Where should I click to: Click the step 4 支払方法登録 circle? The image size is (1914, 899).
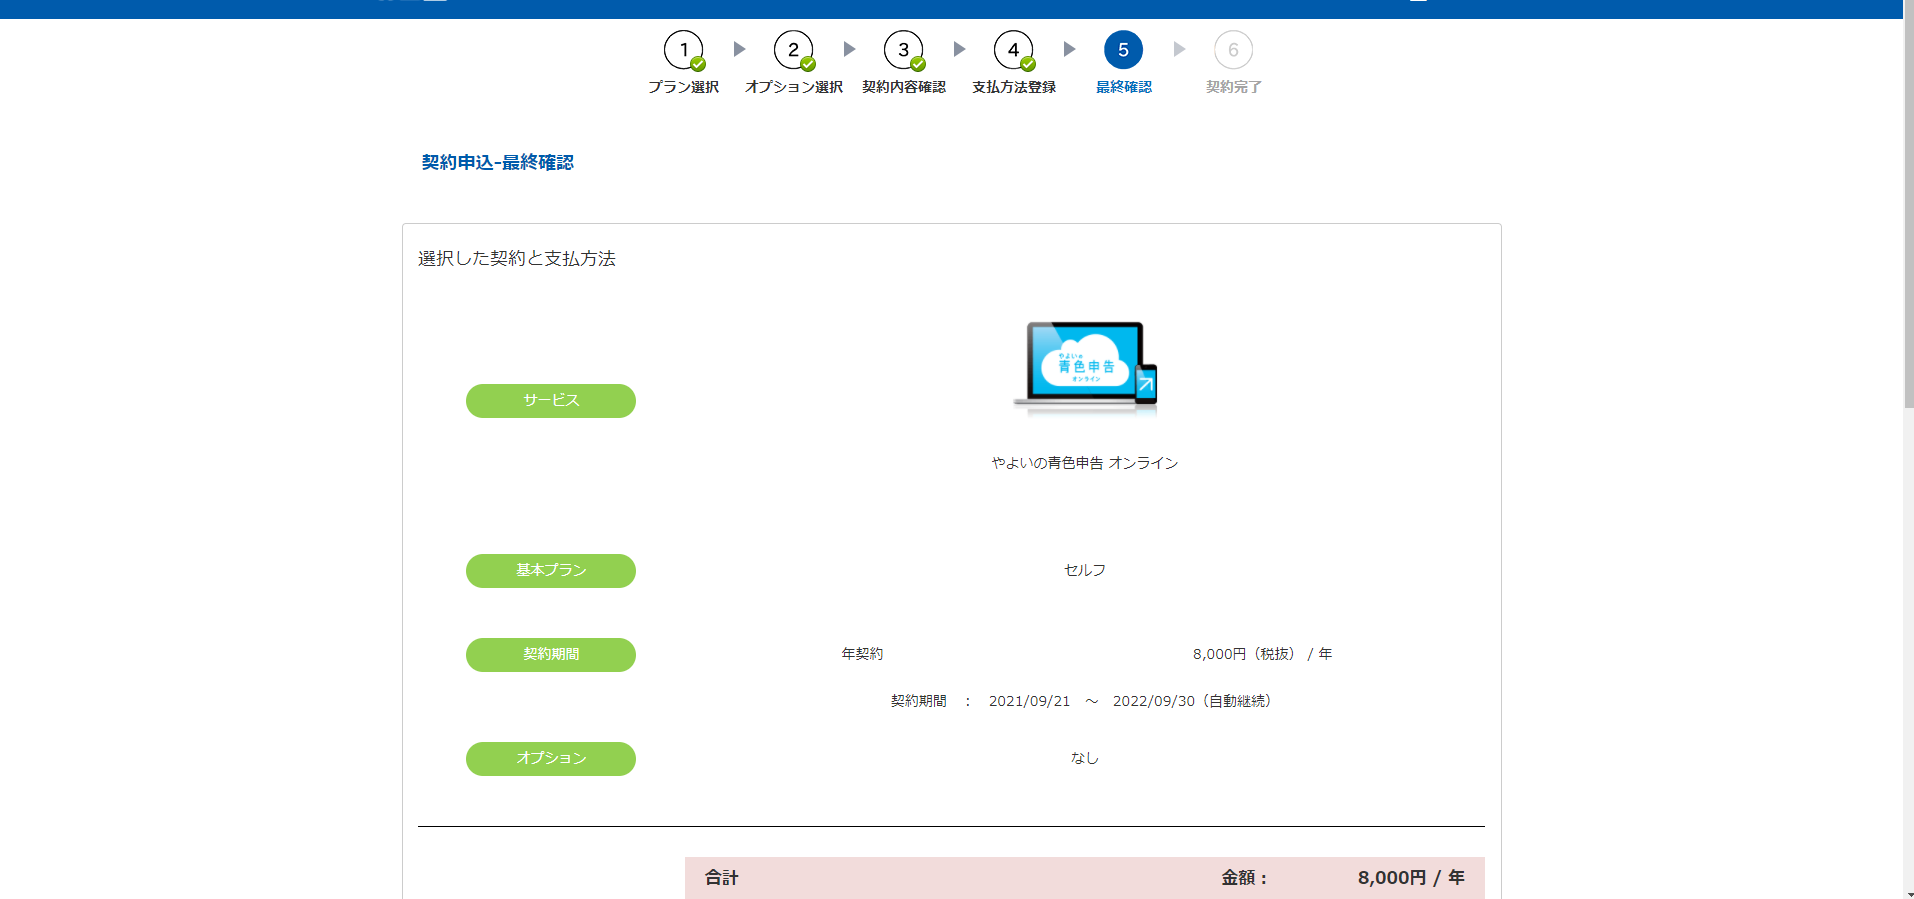tap(1013, 50)
